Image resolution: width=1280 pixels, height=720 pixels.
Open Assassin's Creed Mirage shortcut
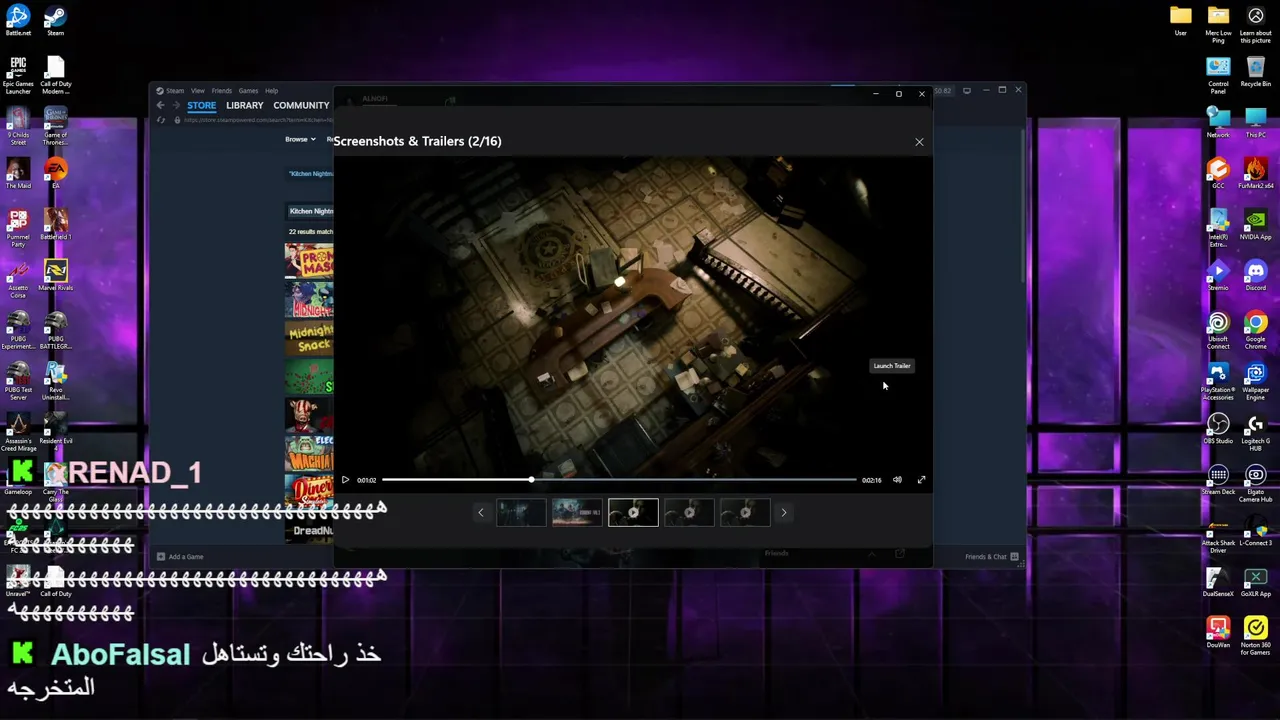[x=18, y=432]
